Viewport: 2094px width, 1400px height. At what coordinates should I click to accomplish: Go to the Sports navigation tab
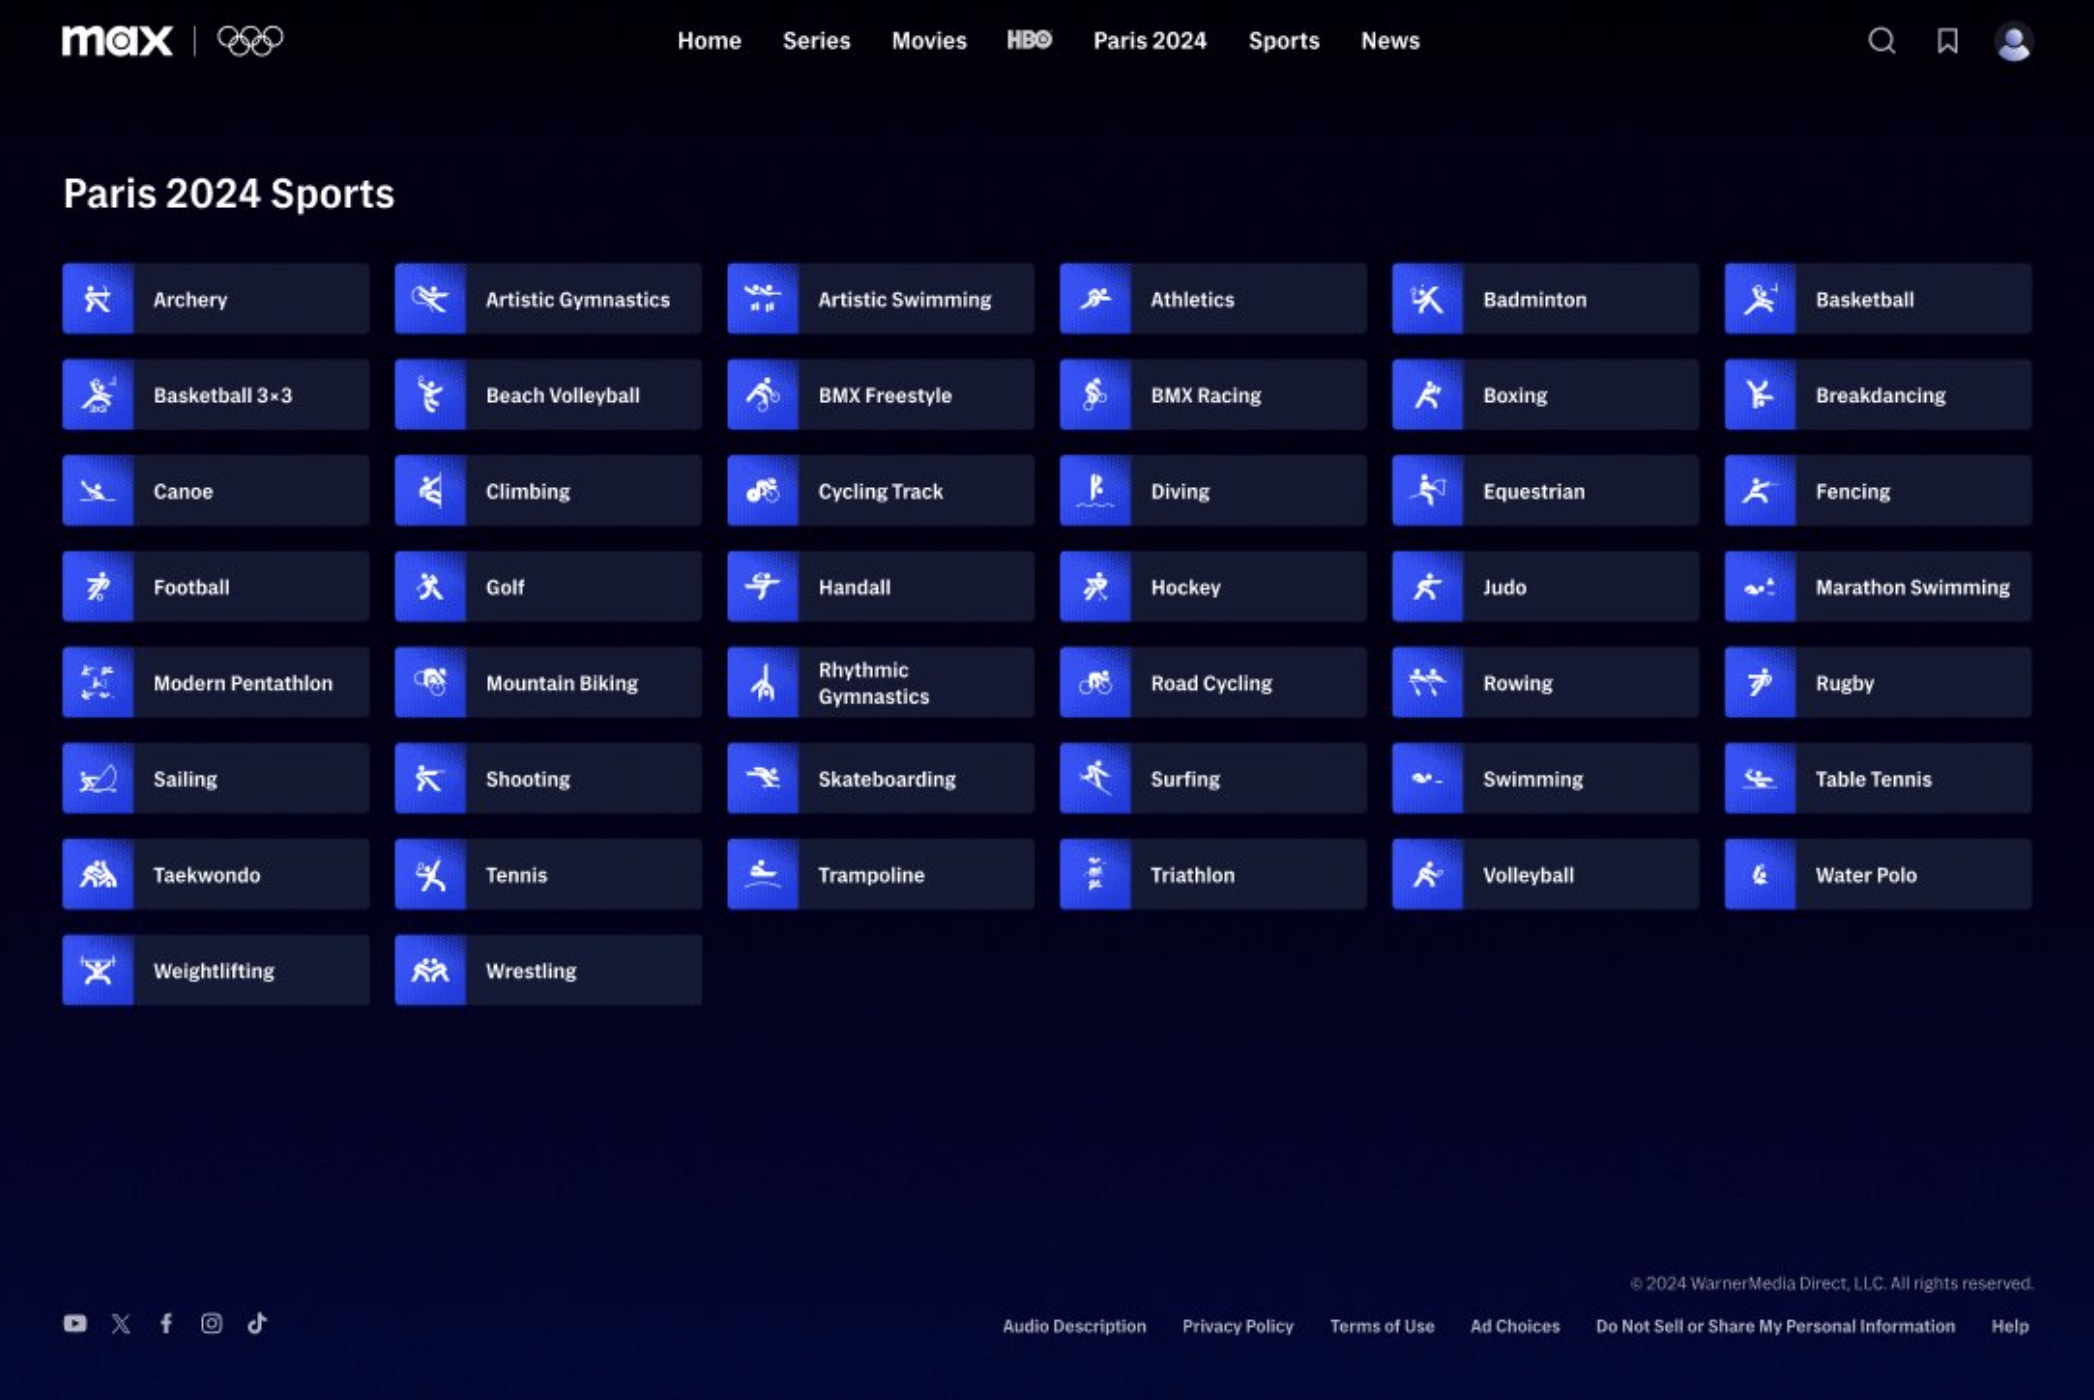pos(1283,41)
